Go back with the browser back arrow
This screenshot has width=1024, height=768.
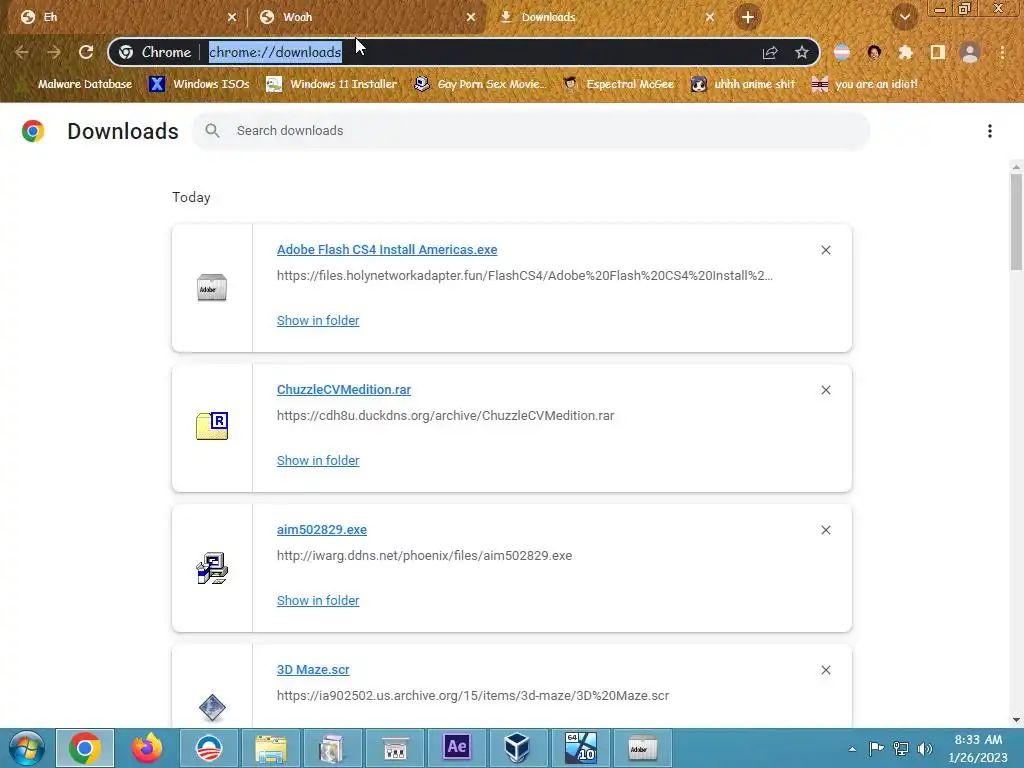click(22, 52)
